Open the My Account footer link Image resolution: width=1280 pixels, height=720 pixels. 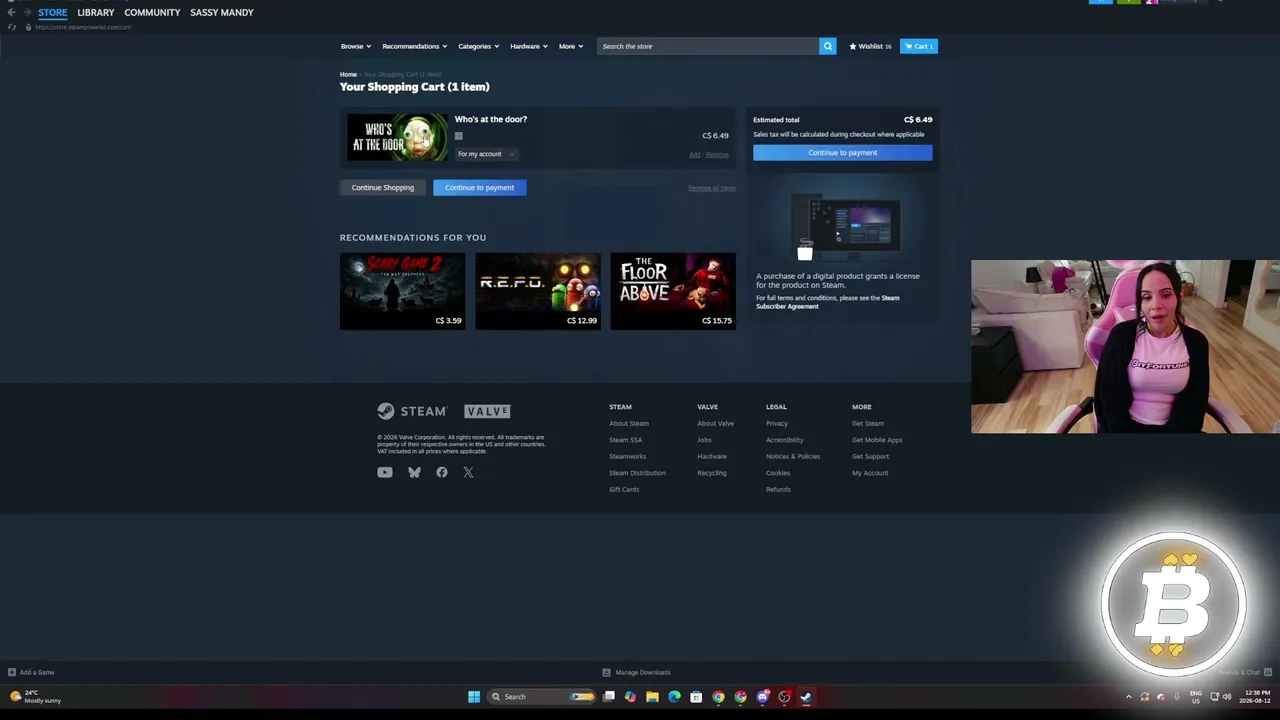pos(870,473)
